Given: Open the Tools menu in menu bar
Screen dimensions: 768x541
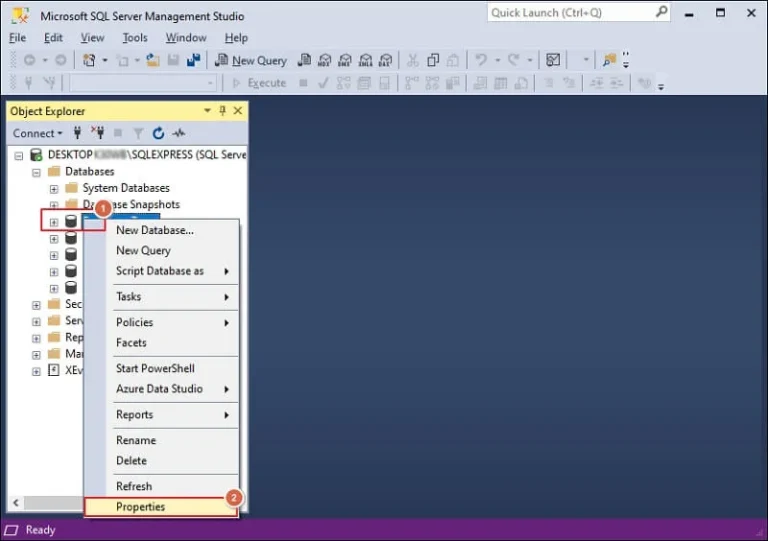Looking at the screenshot, I should [135, 38].
